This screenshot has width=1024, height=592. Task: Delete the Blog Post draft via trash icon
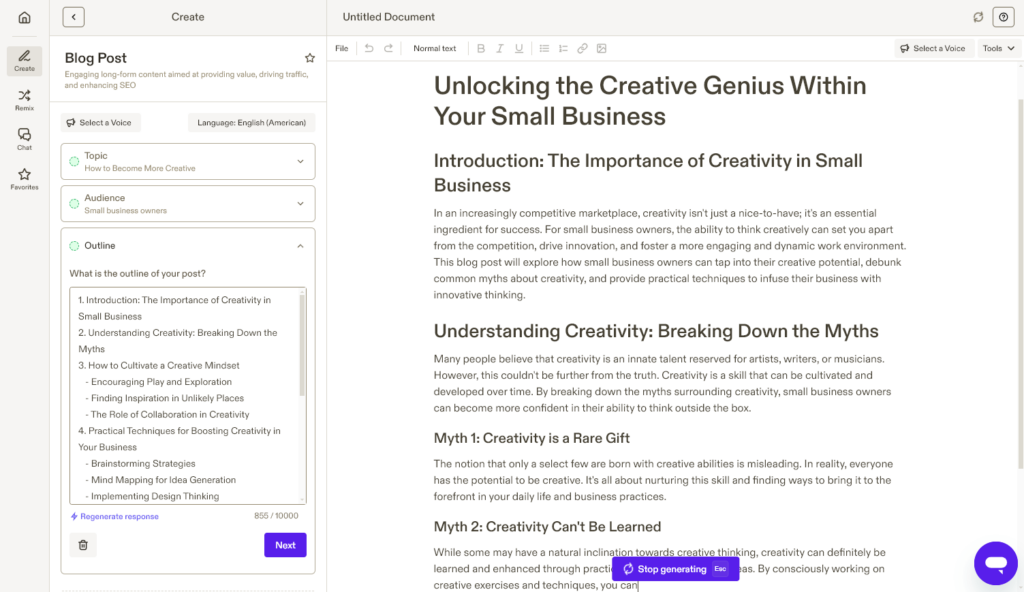[82, 544]
